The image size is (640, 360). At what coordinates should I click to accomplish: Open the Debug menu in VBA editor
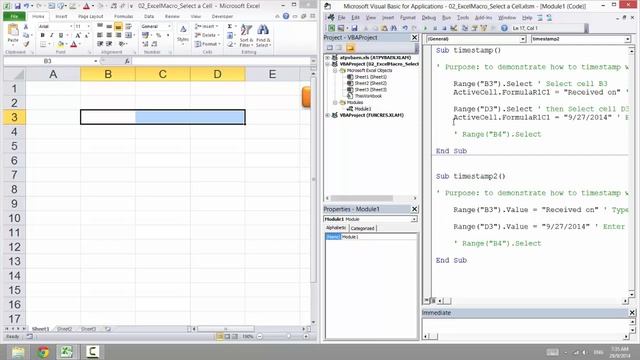429,18
